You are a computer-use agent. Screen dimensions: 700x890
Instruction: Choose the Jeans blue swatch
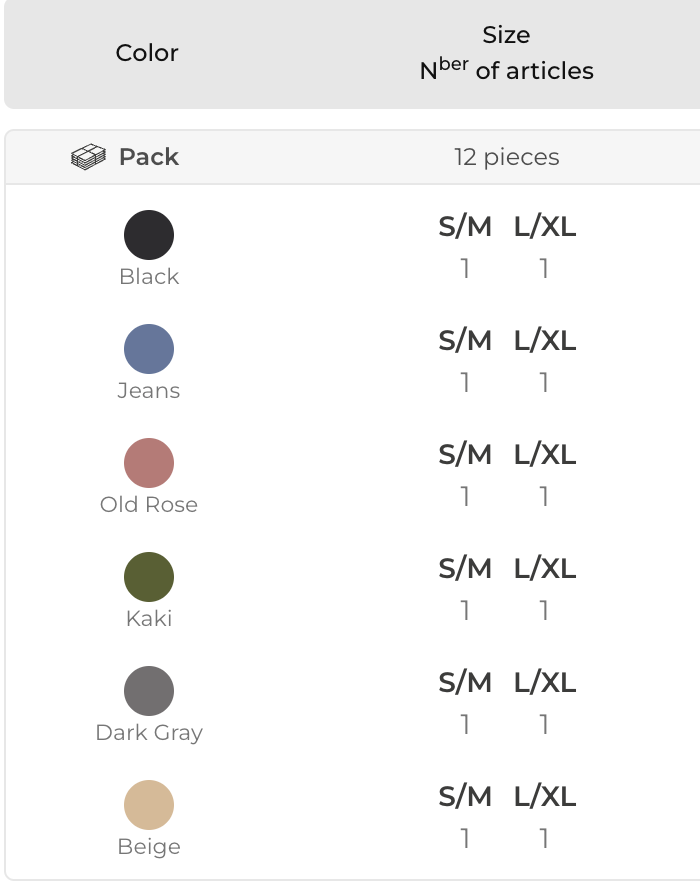tap(149, 350)
